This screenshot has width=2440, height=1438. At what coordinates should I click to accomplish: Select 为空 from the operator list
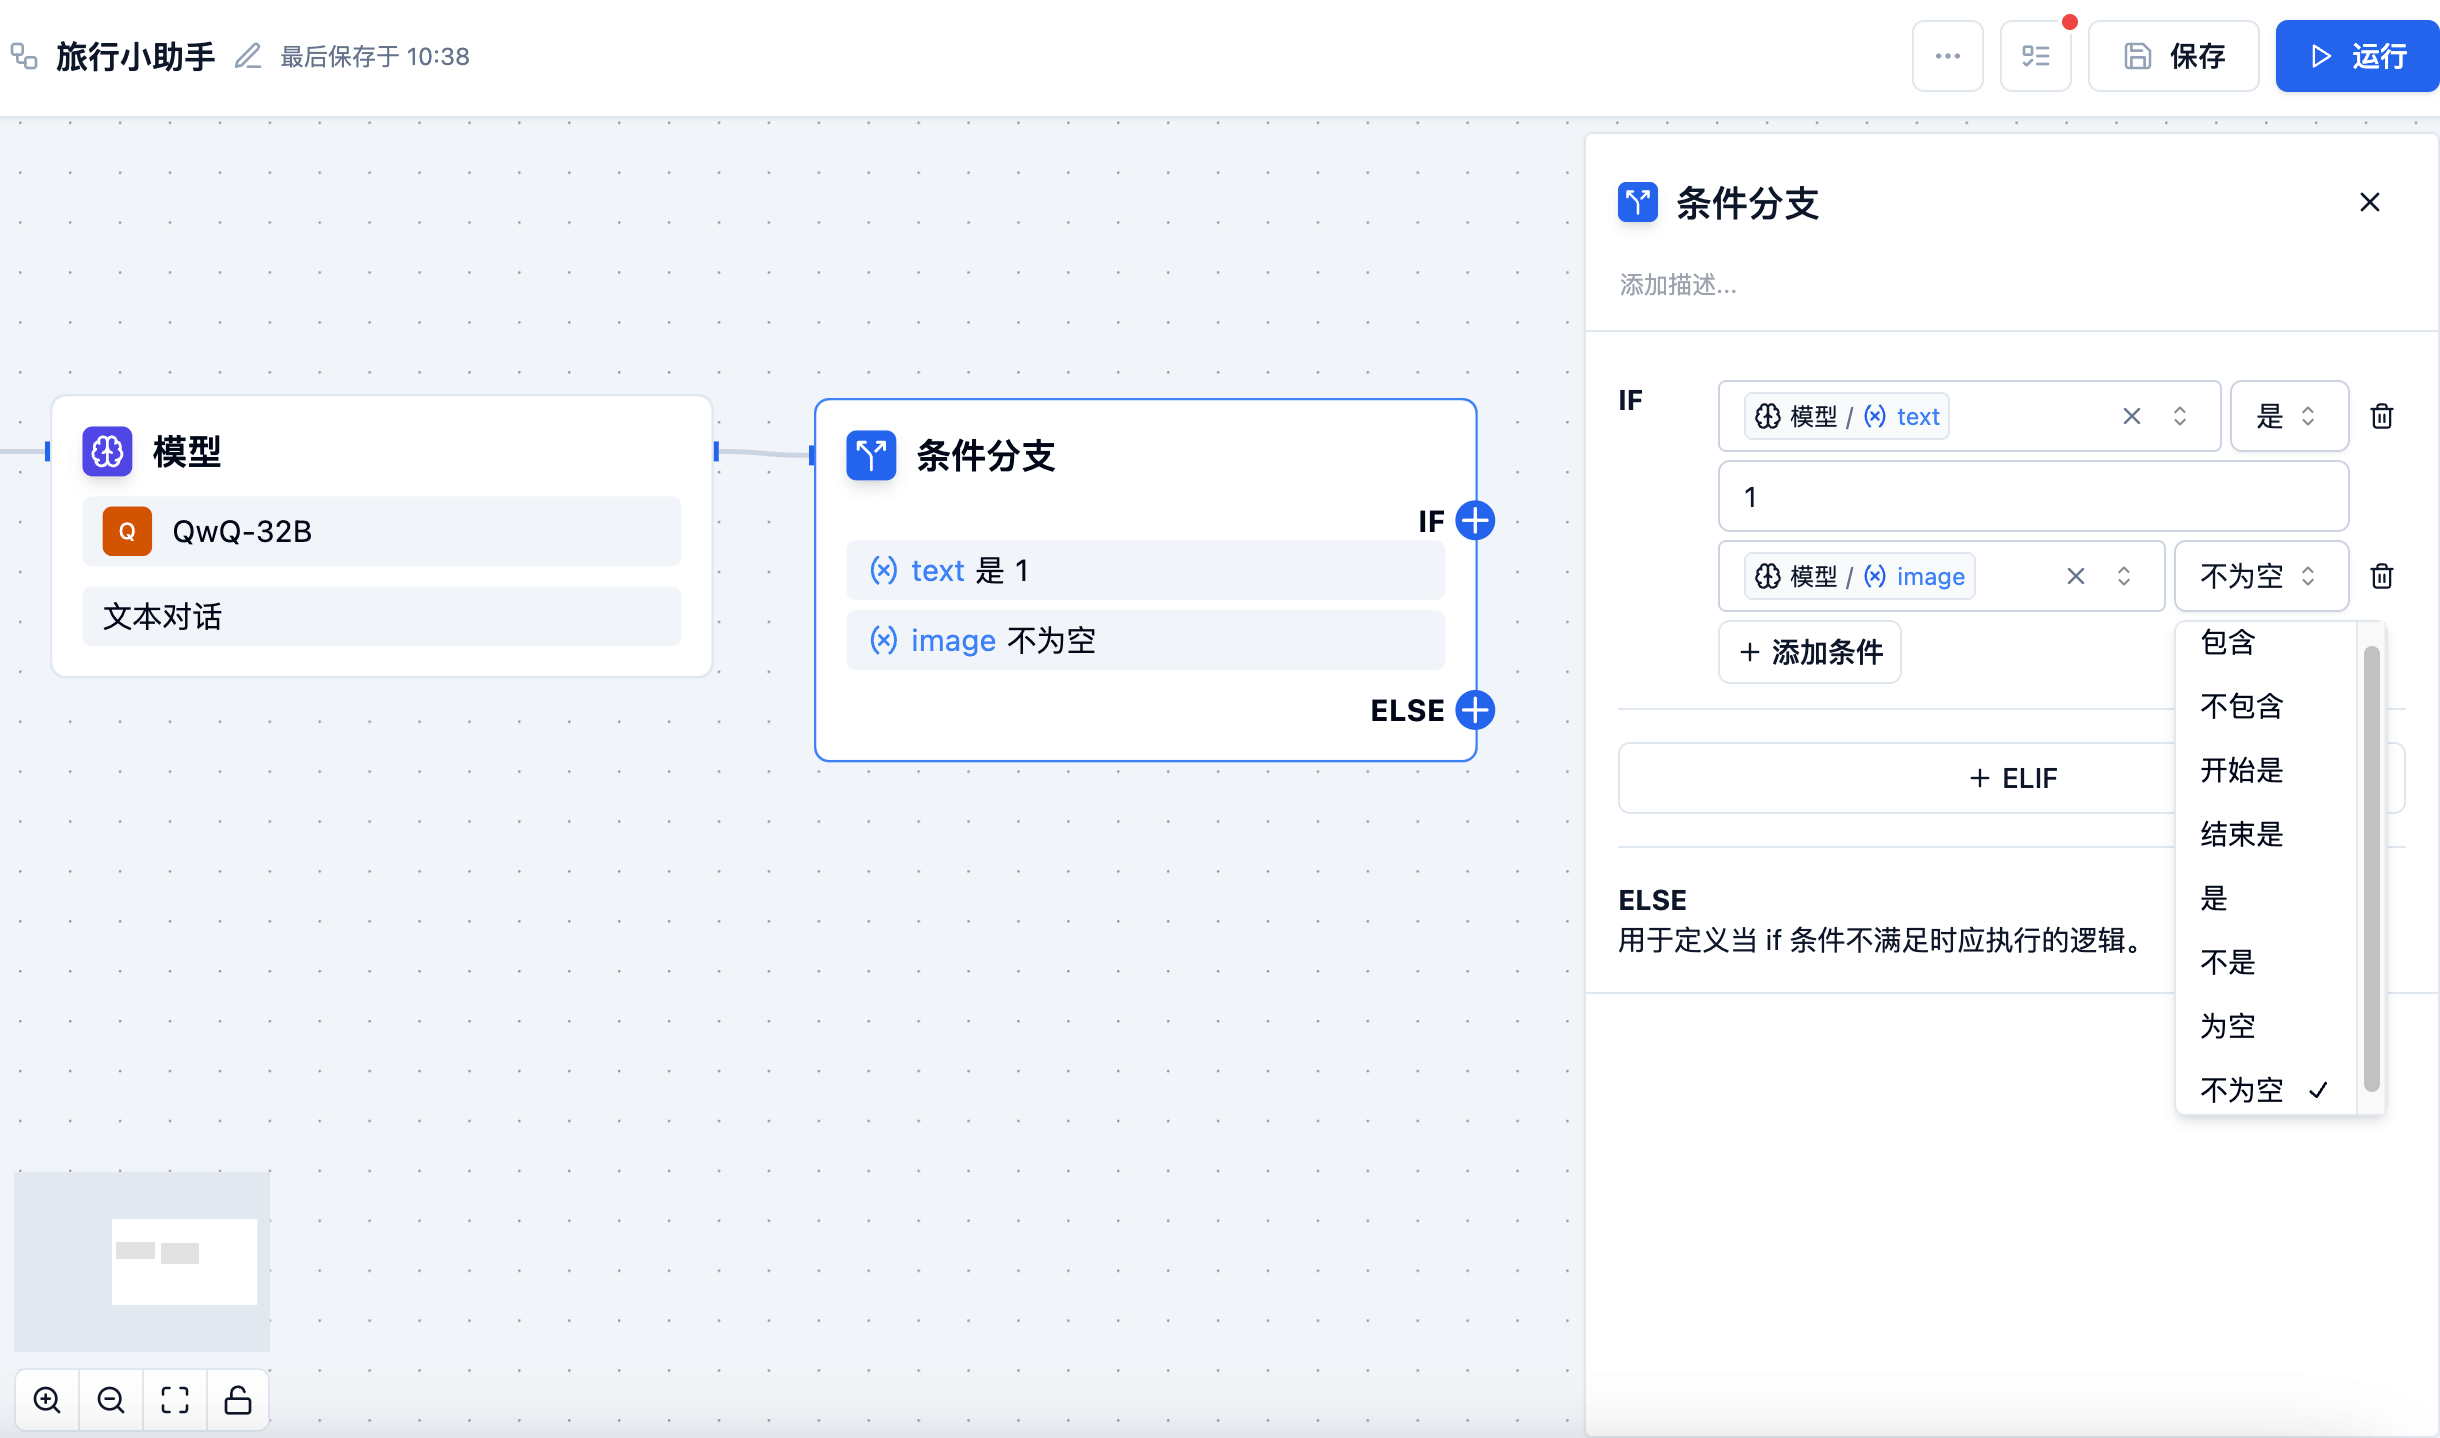pyautogui.click(x=2228, y=1026)
